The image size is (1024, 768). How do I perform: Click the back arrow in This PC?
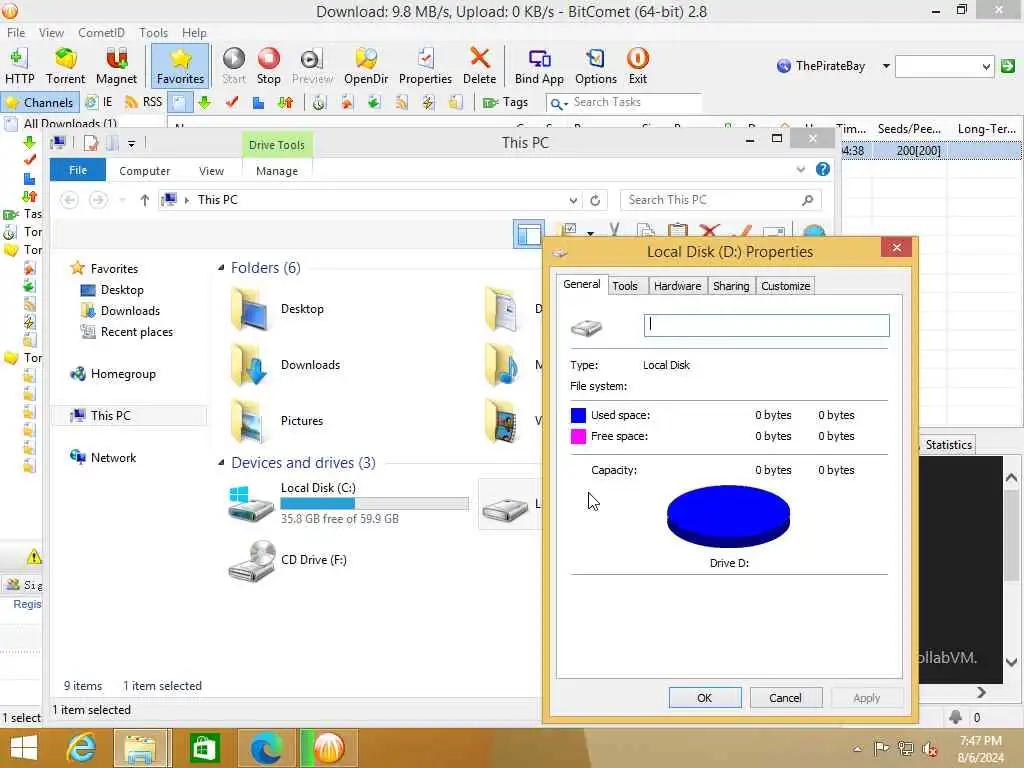(69, 200)
